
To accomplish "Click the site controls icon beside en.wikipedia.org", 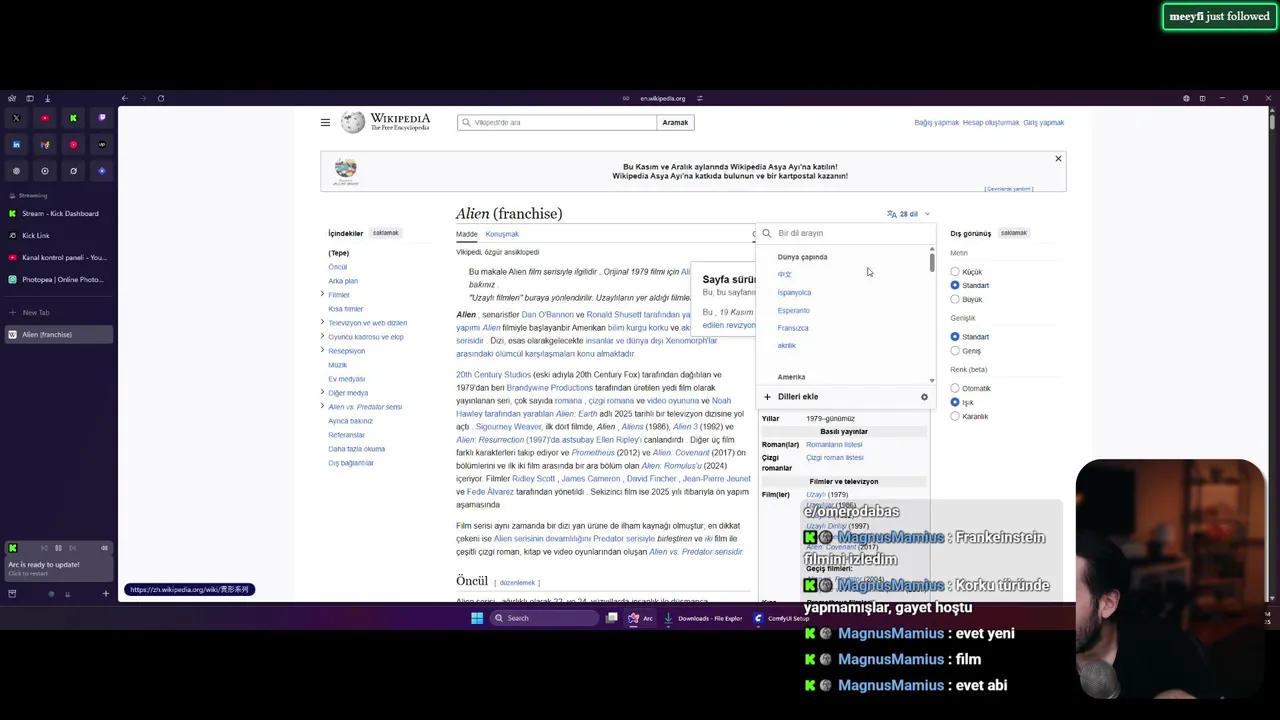I will 699,98.
